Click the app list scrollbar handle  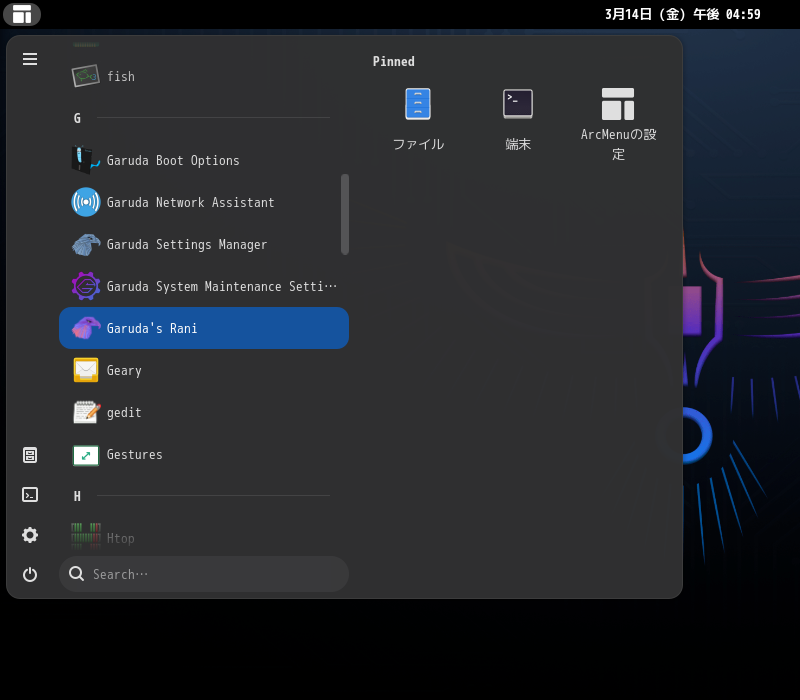[345, 214]
